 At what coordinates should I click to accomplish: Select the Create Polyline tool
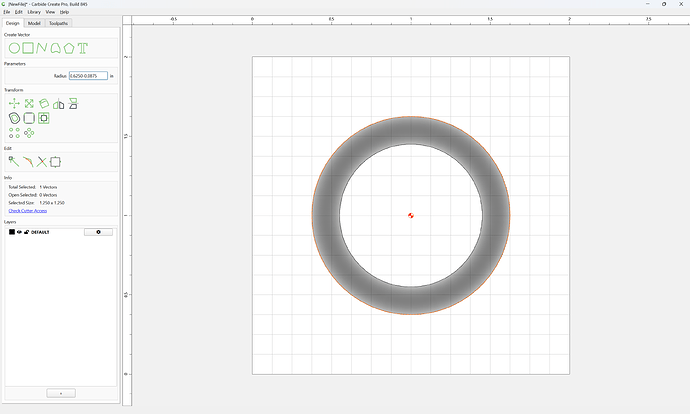42,48
